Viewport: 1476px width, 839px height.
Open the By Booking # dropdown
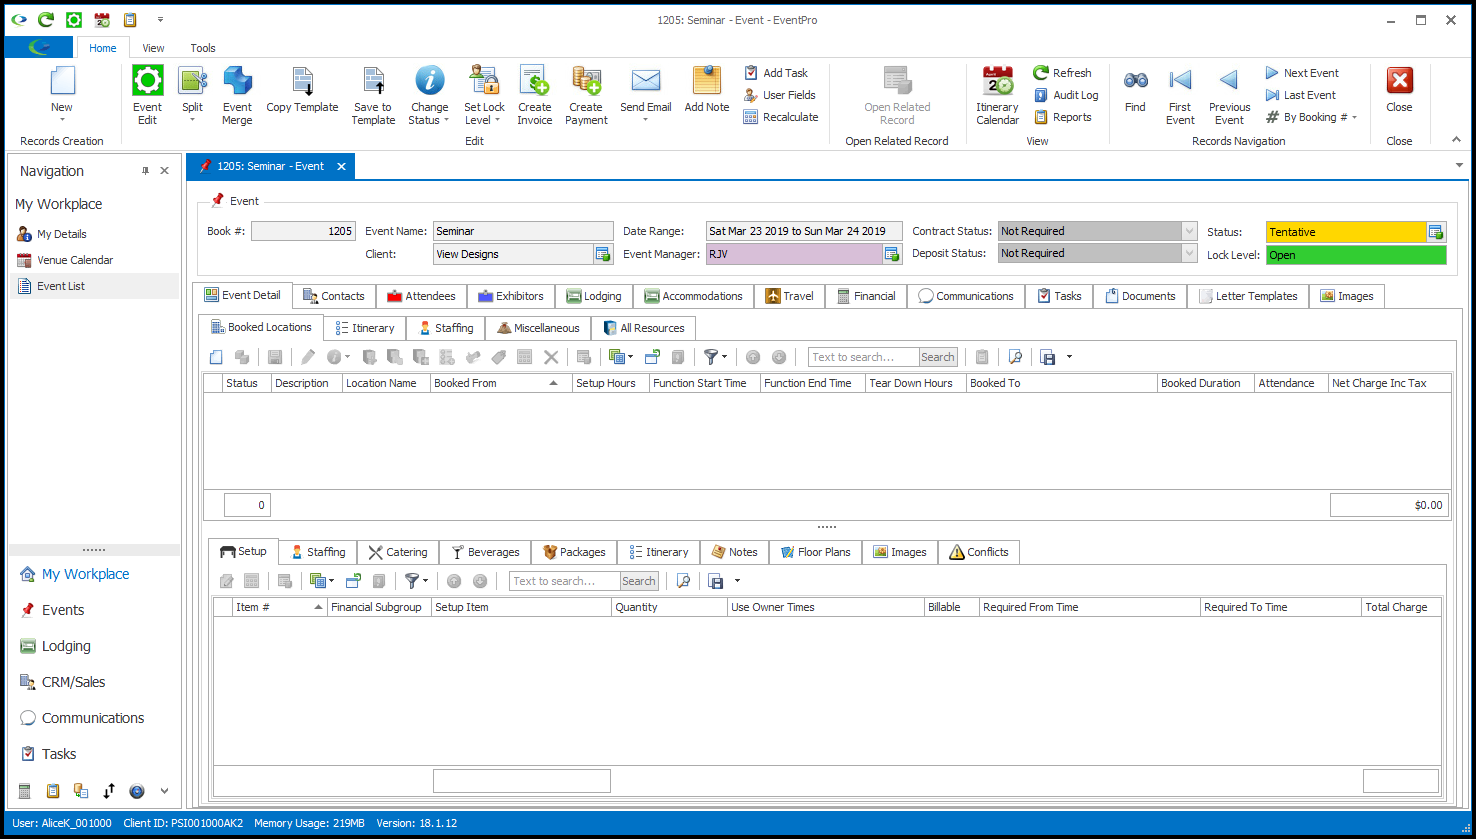pyautogui.click(x=1354, y=117)
